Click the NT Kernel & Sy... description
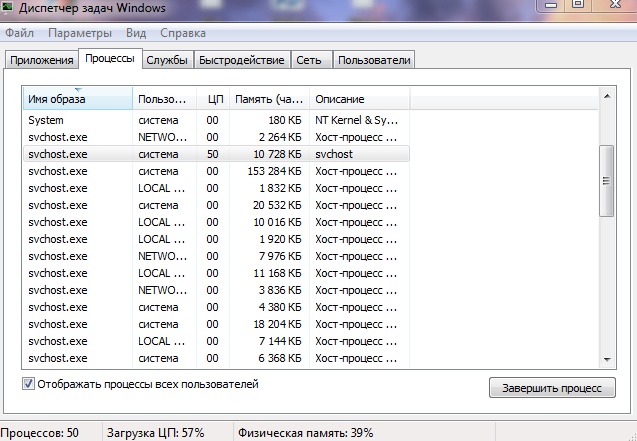637x441 pixels. pos(356,120)
